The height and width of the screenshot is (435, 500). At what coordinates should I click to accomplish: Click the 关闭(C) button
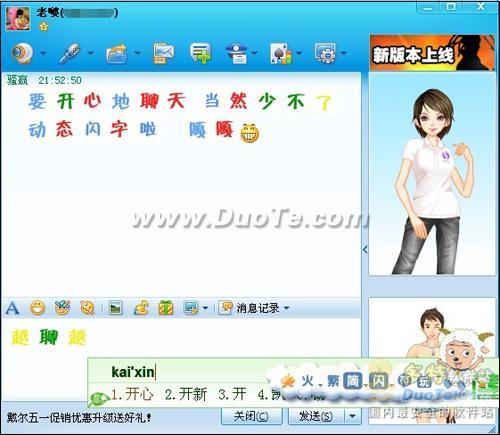251,416
